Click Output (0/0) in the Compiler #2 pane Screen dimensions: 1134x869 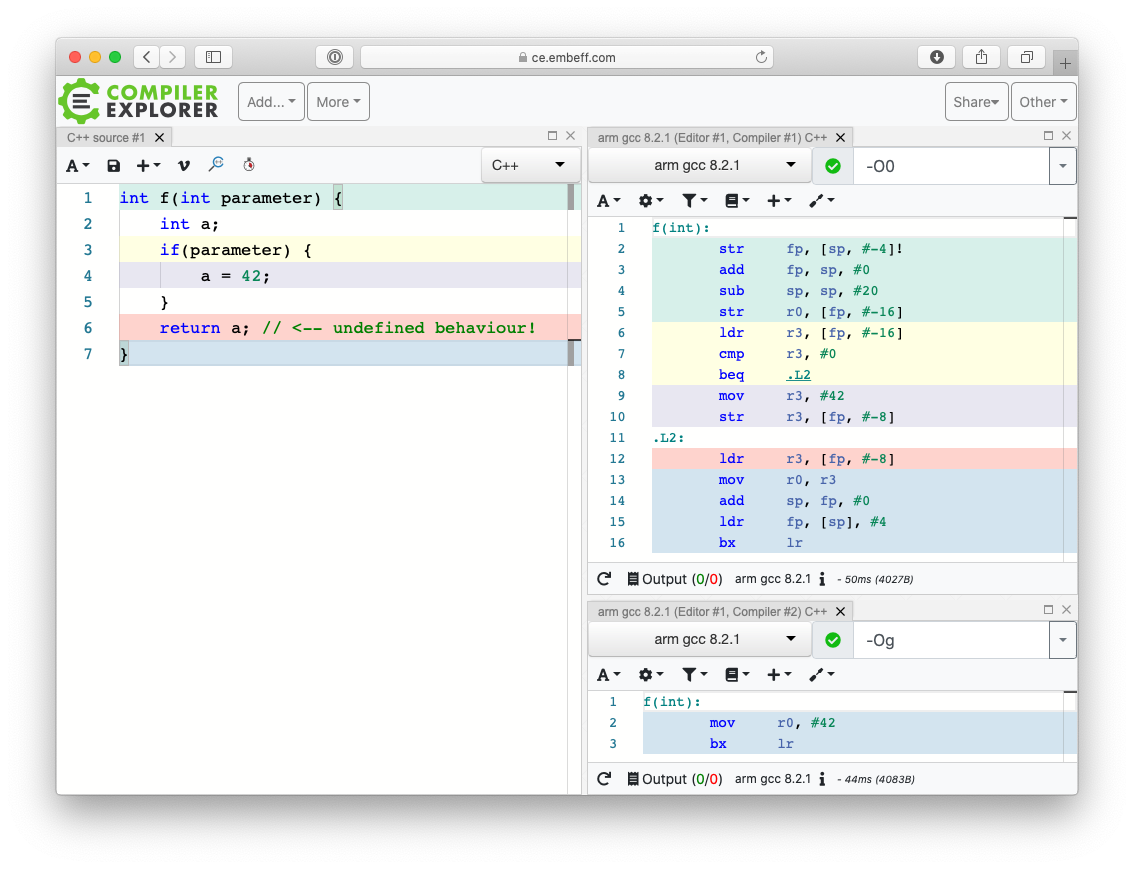click(674, 779)
